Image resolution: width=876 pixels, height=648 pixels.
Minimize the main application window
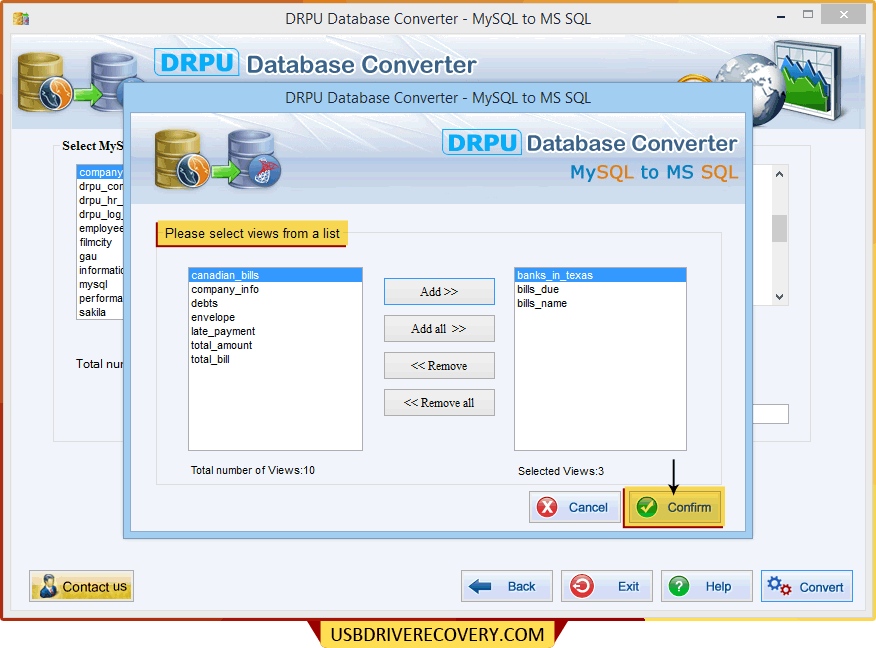(781, 17)
